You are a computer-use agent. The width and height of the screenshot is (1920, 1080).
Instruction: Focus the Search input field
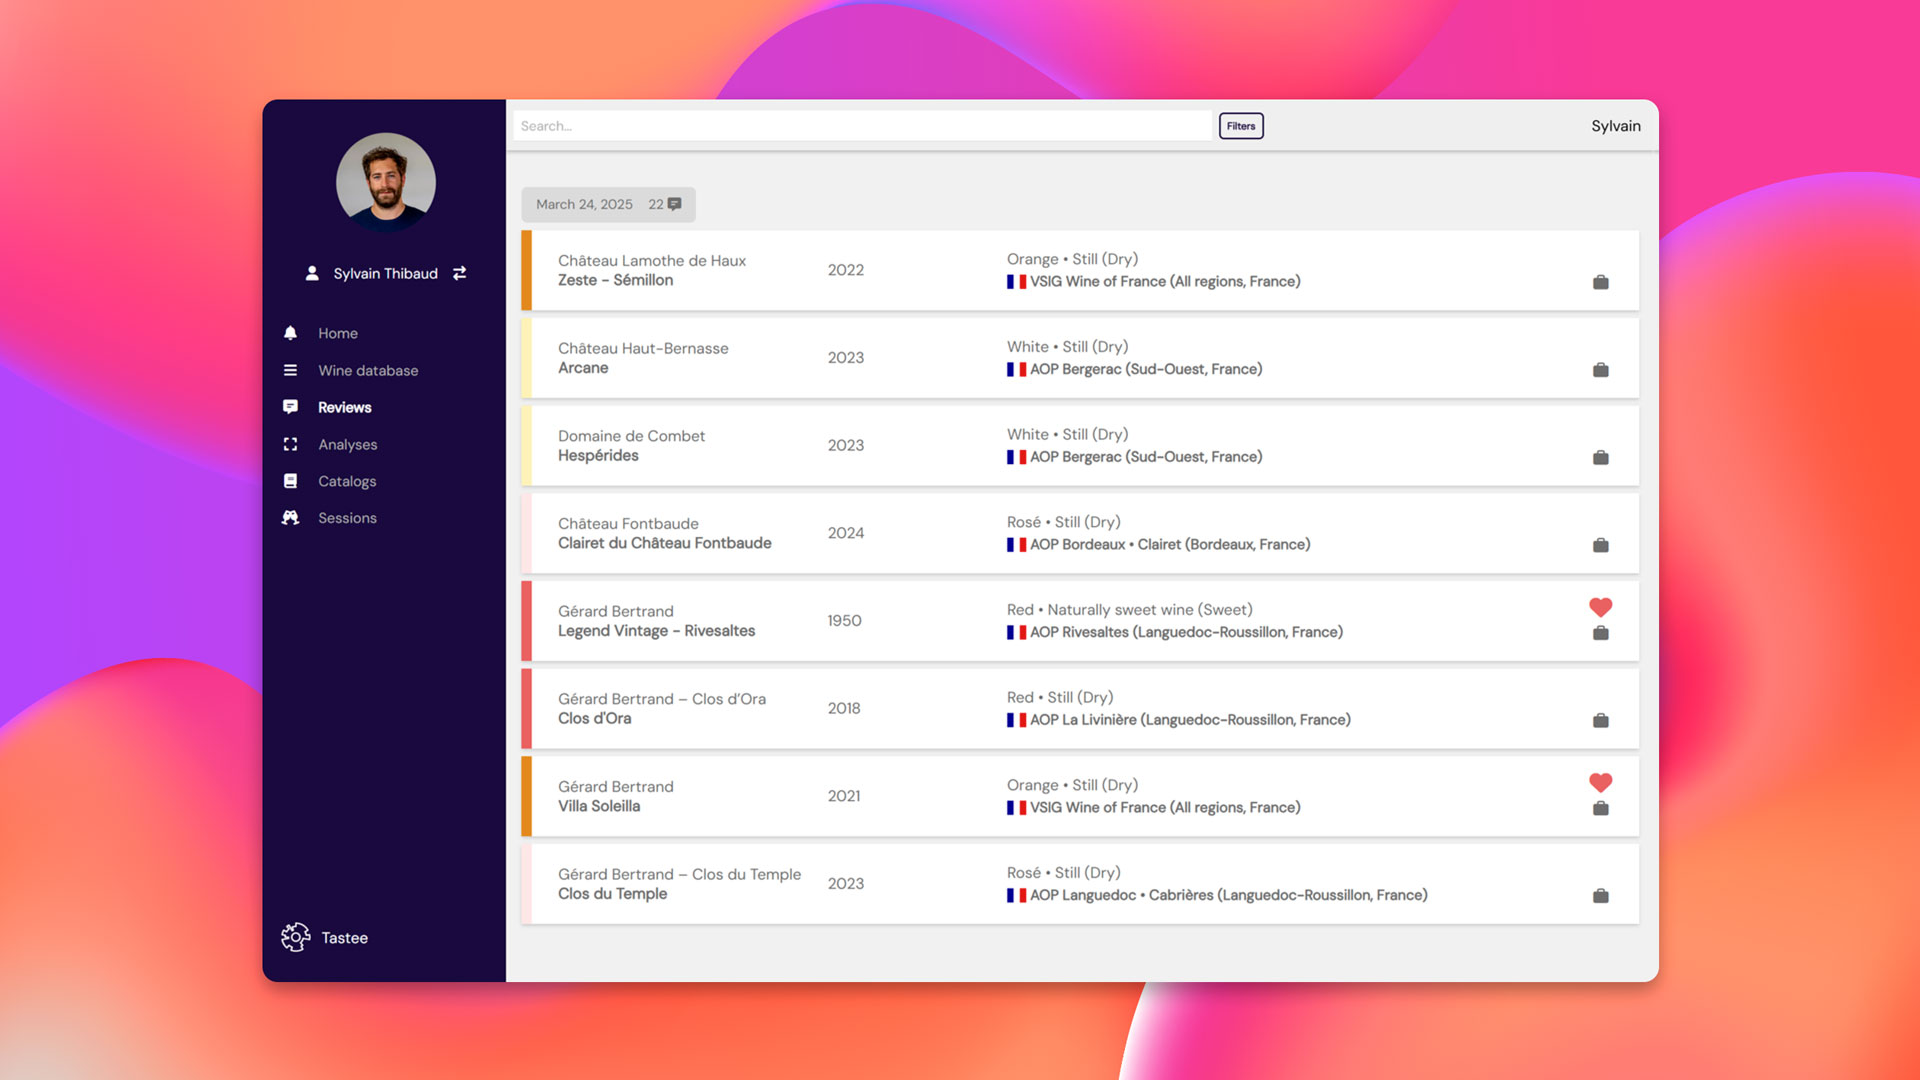pos(860,126)
